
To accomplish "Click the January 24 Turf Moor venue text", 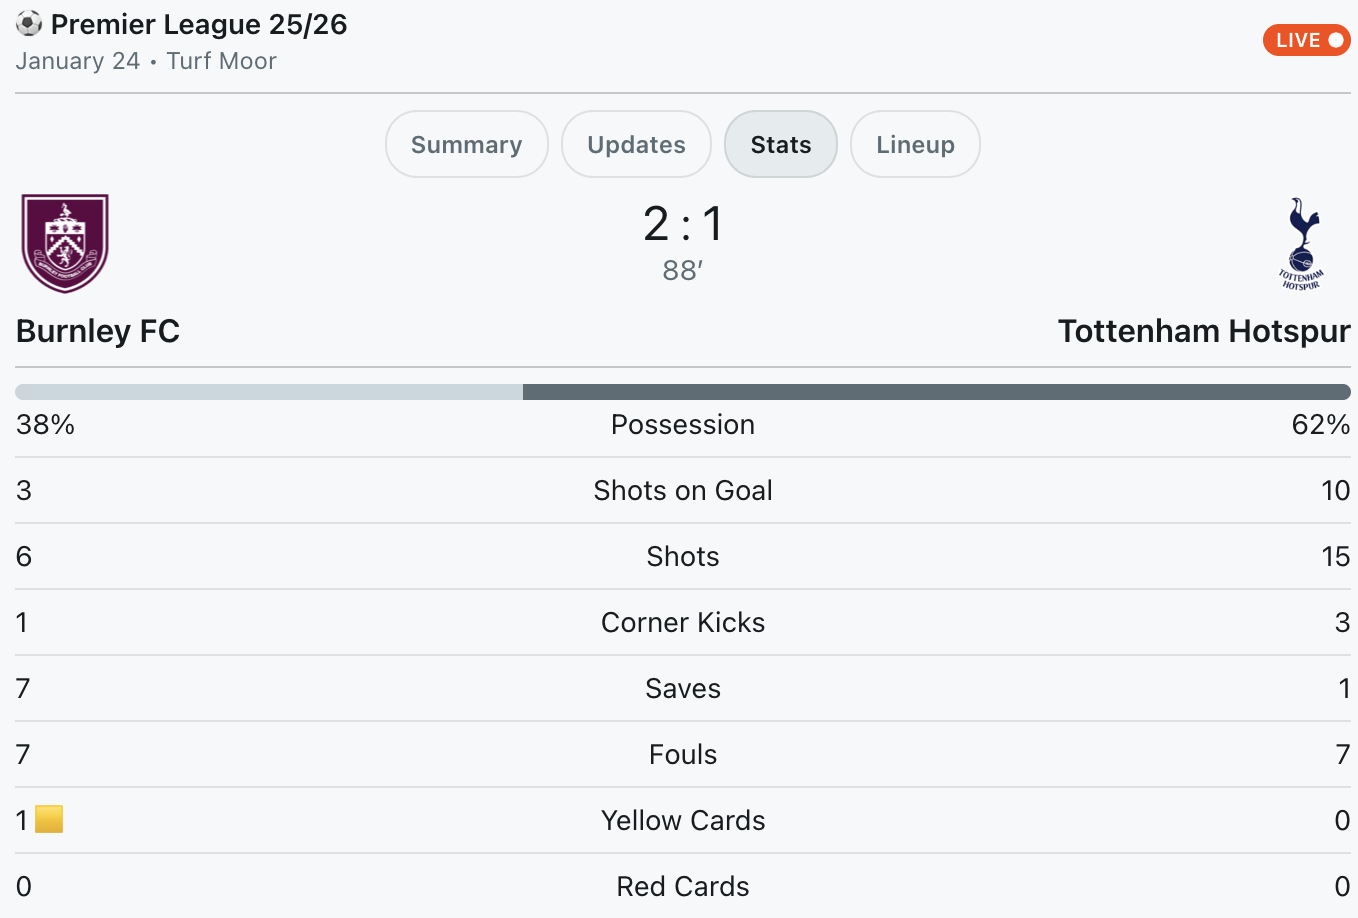I will click(146, 61).
